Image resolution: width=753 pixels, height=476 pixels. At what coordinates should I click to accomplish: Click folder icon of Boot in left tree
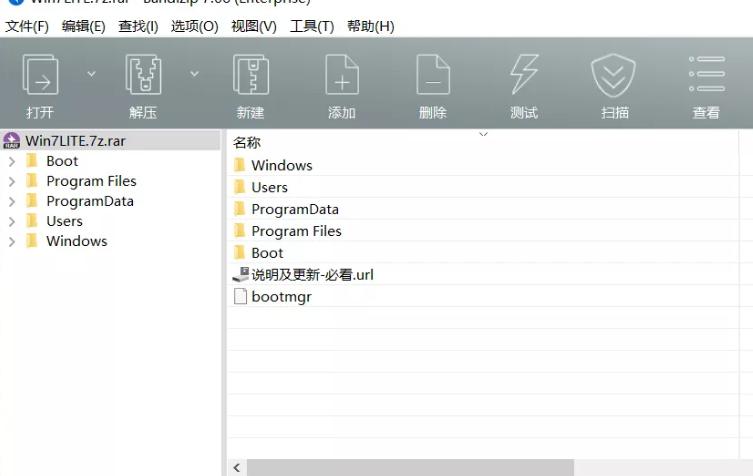(x=32, y=160)
